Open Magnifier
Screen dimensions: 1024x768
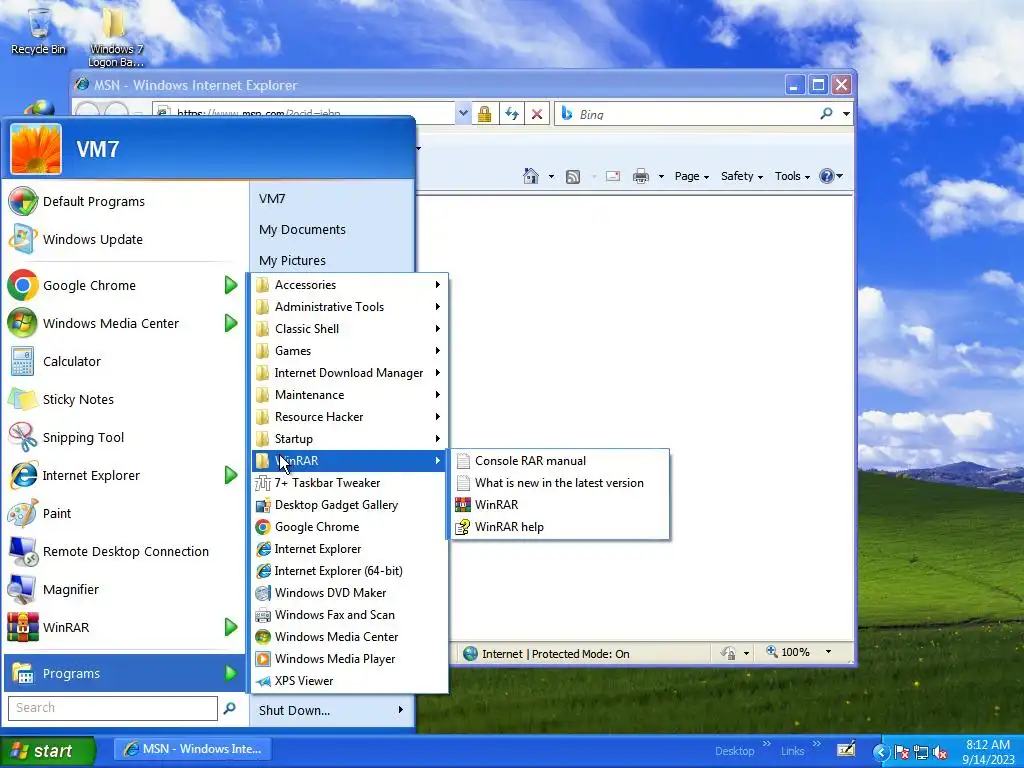[x=124, y=590]
